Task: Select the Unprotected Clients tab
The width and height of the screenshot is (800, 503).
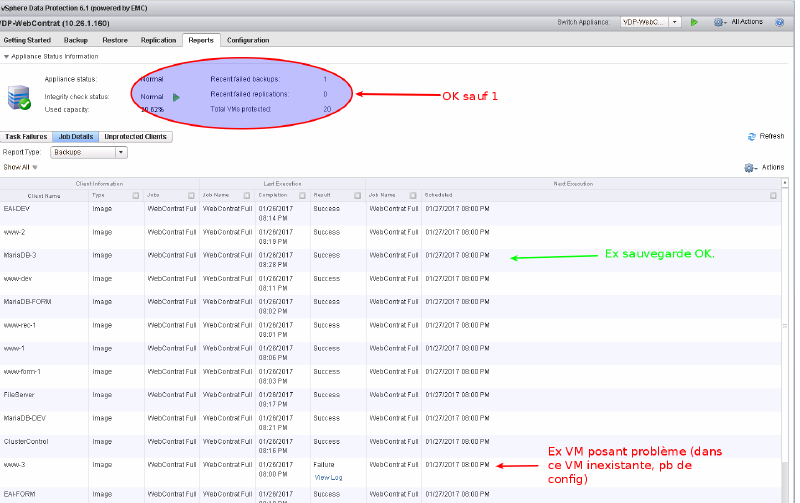Action: click(136, 136)
